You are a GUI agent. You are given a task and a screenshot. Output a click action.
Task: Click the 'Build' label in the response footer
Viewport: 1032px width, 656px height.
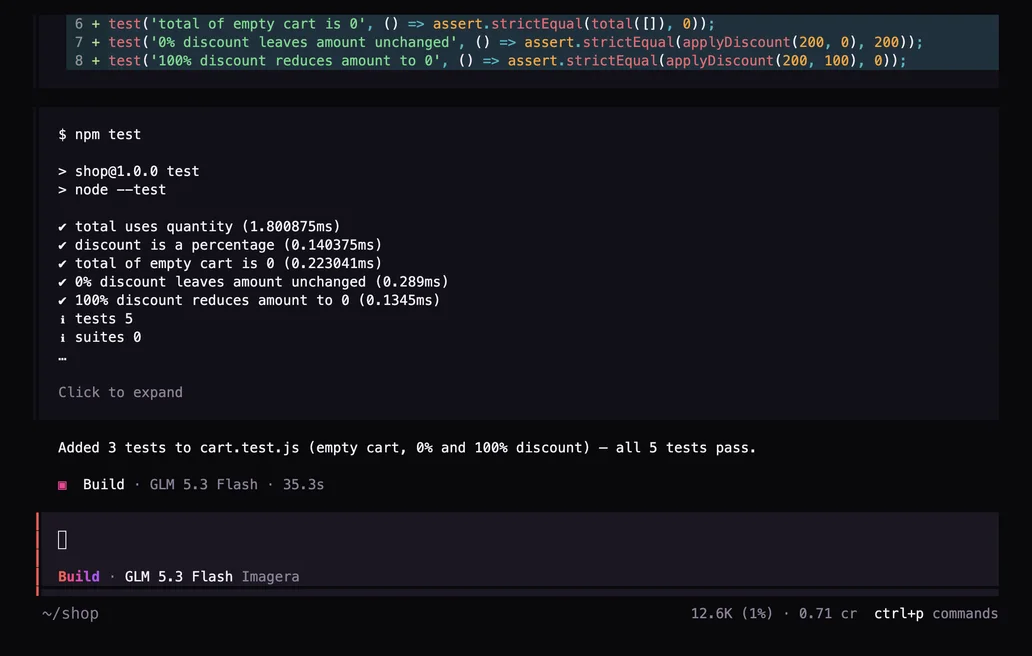(103, 484)
